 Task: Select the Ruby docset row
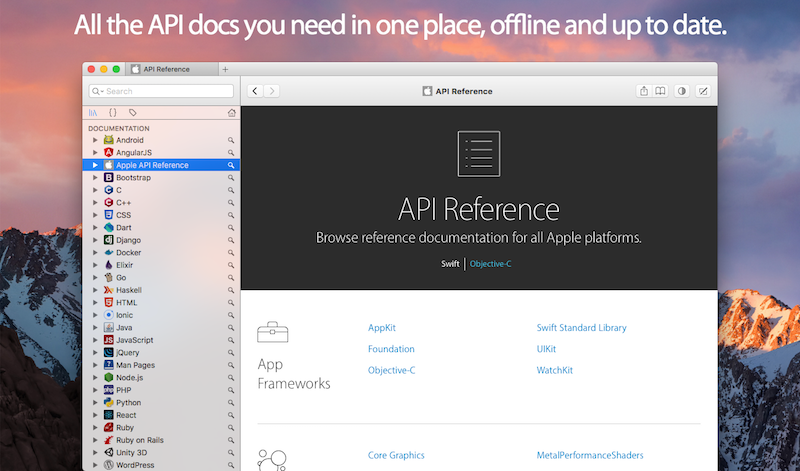click(161, 428)
